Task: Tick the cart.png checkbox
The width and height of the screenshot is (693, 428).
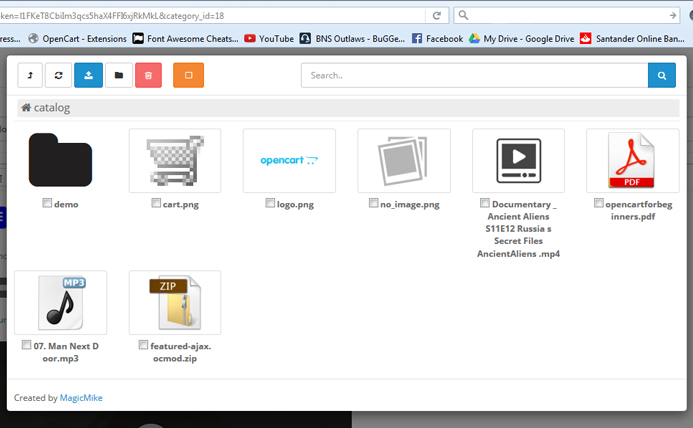Action: [156, 203]
